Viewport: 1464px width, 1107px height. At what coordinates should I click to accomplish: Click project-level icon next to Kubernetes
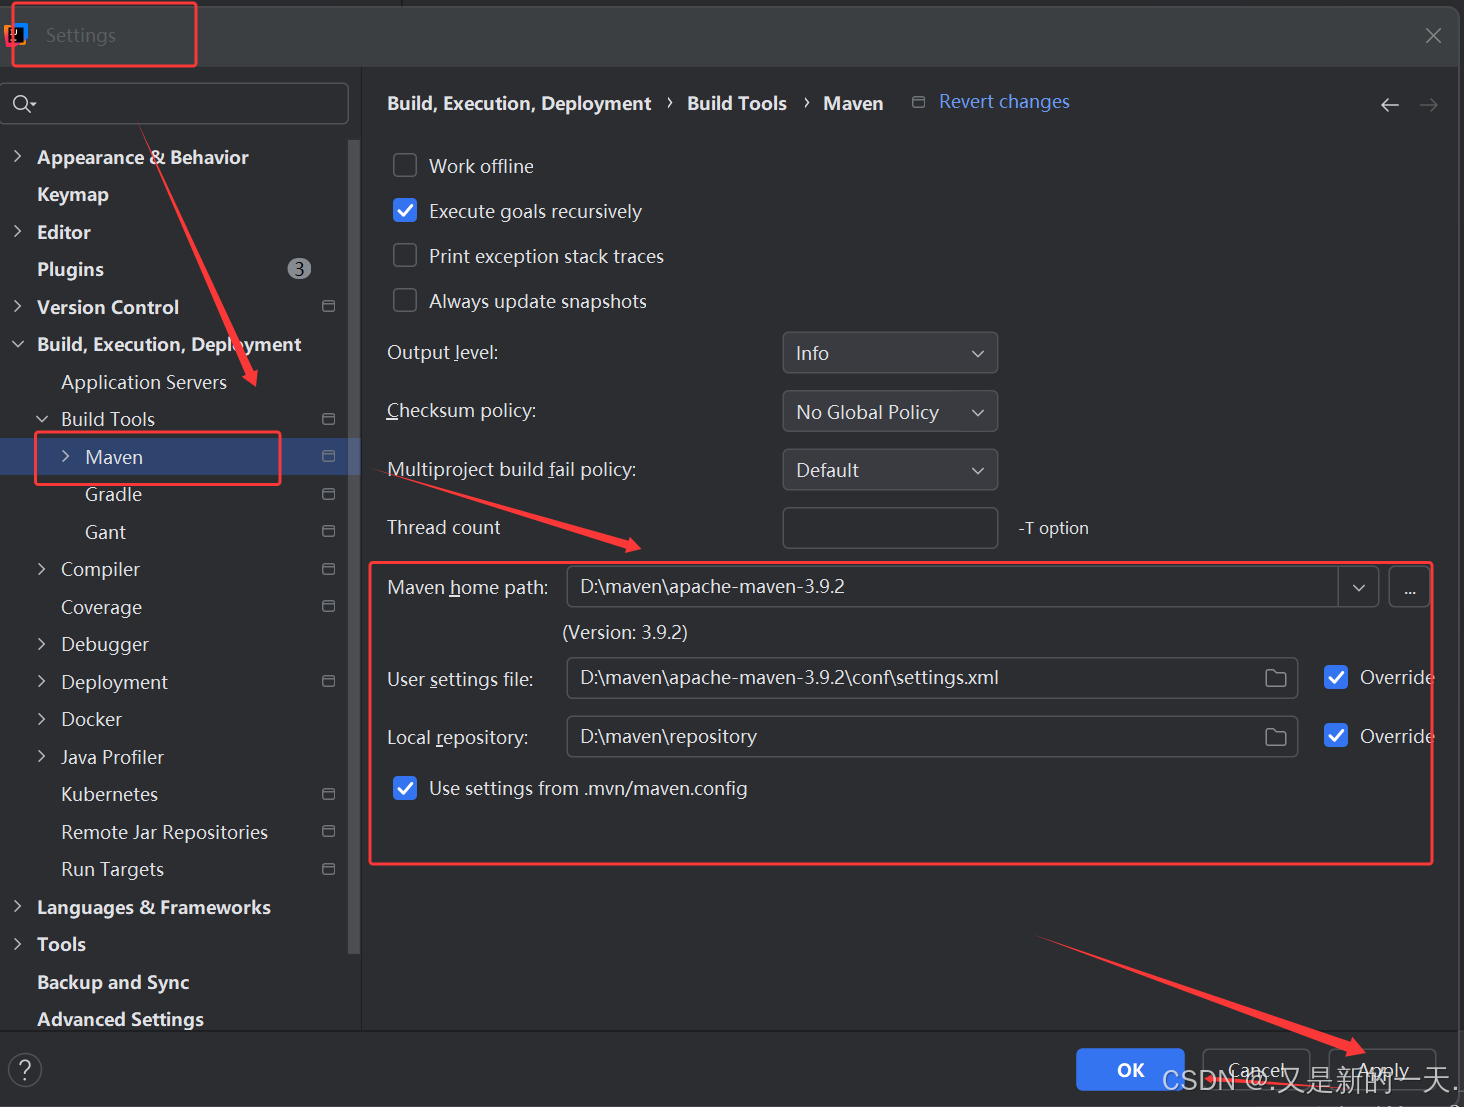(x=328, y=794)
